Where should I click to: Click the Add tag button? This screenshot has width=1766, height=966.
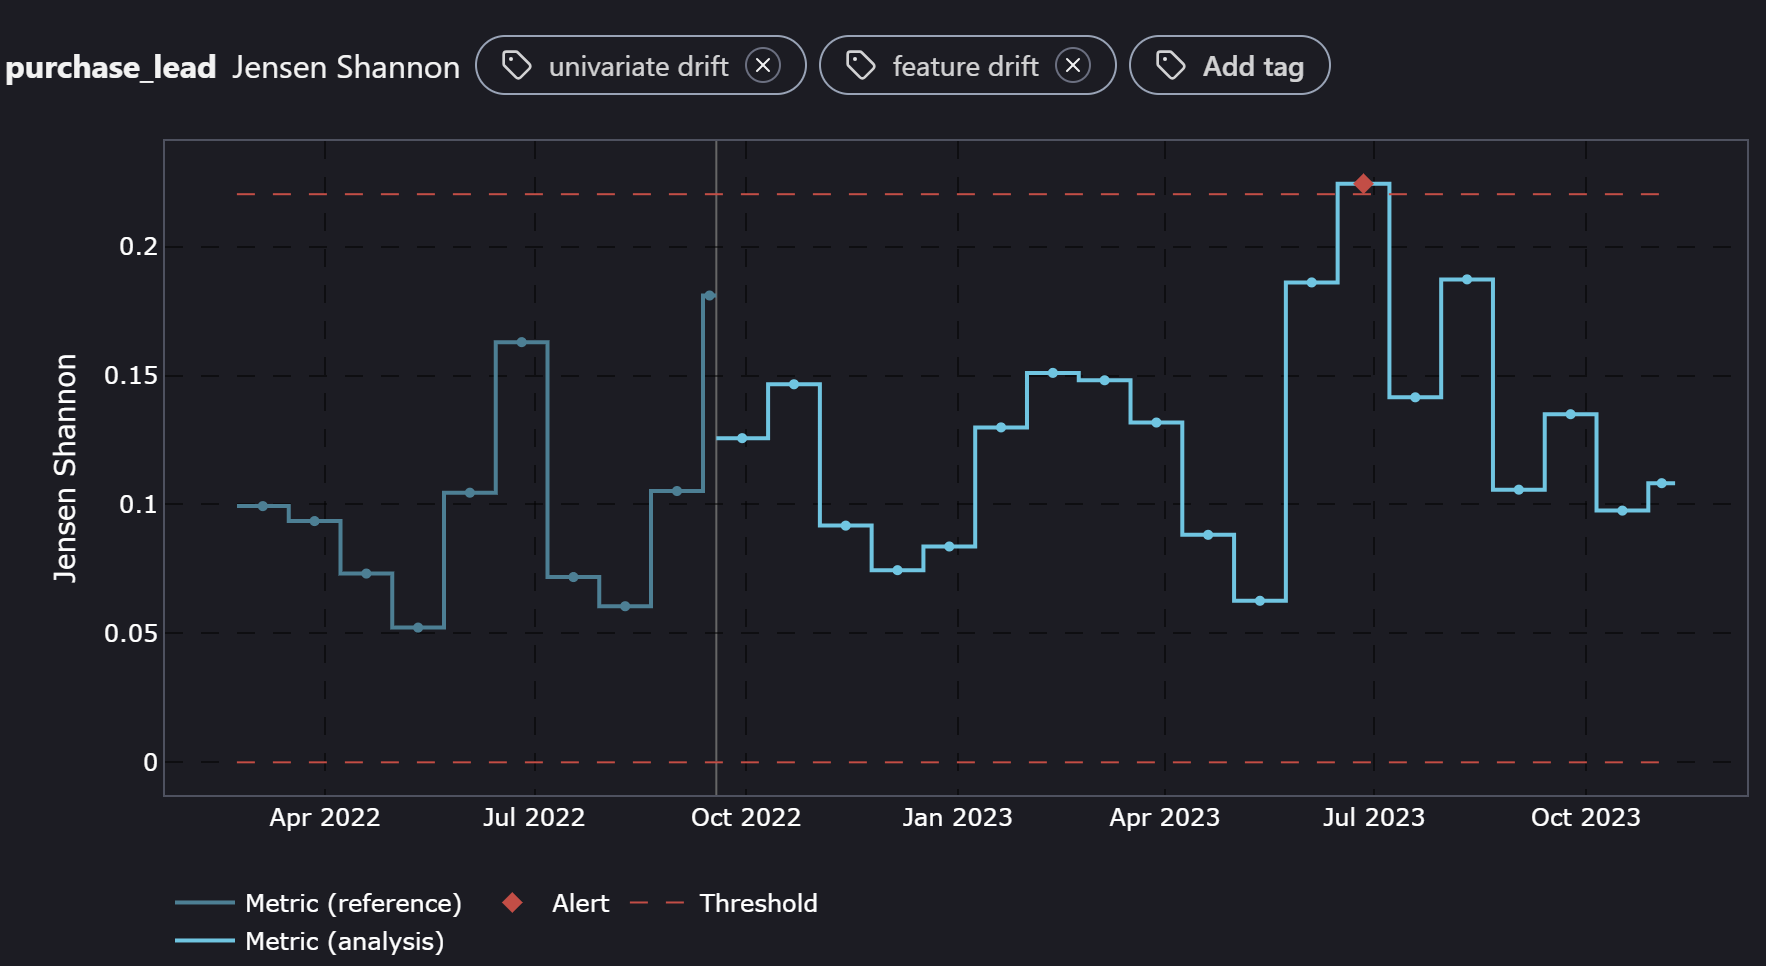pos(1229,66)
